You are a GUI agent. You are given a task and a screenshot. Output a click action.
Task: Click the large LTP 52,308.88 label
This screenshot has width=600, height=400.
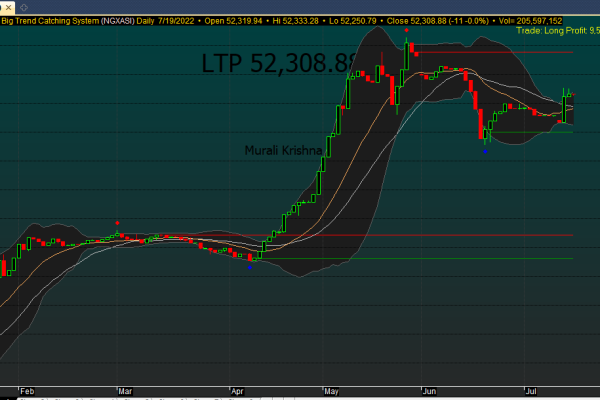tap(278, 64)
